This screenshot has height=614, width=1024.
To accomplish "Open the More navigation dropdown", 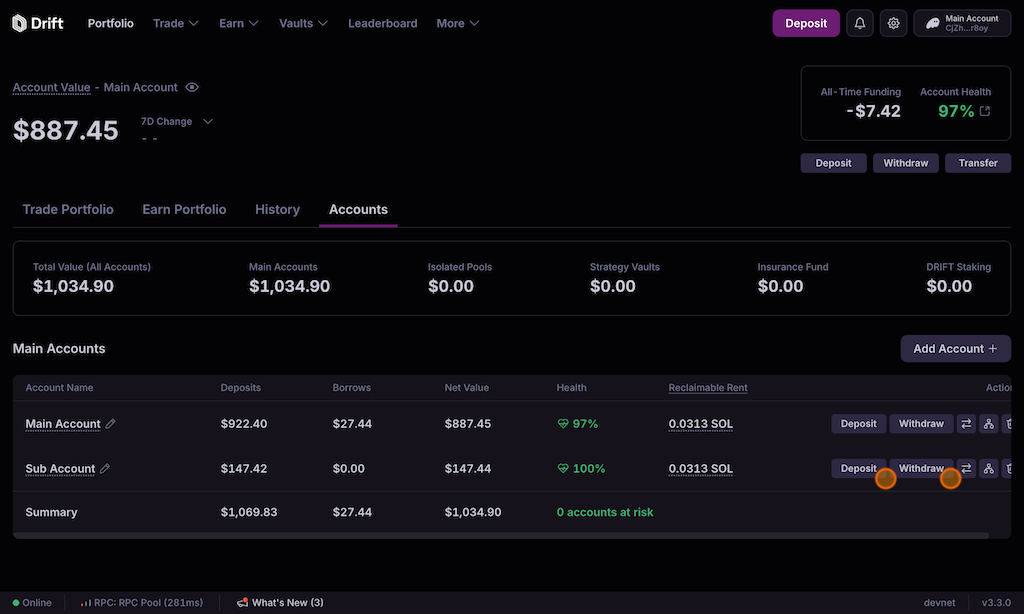I will click(457, 23).
